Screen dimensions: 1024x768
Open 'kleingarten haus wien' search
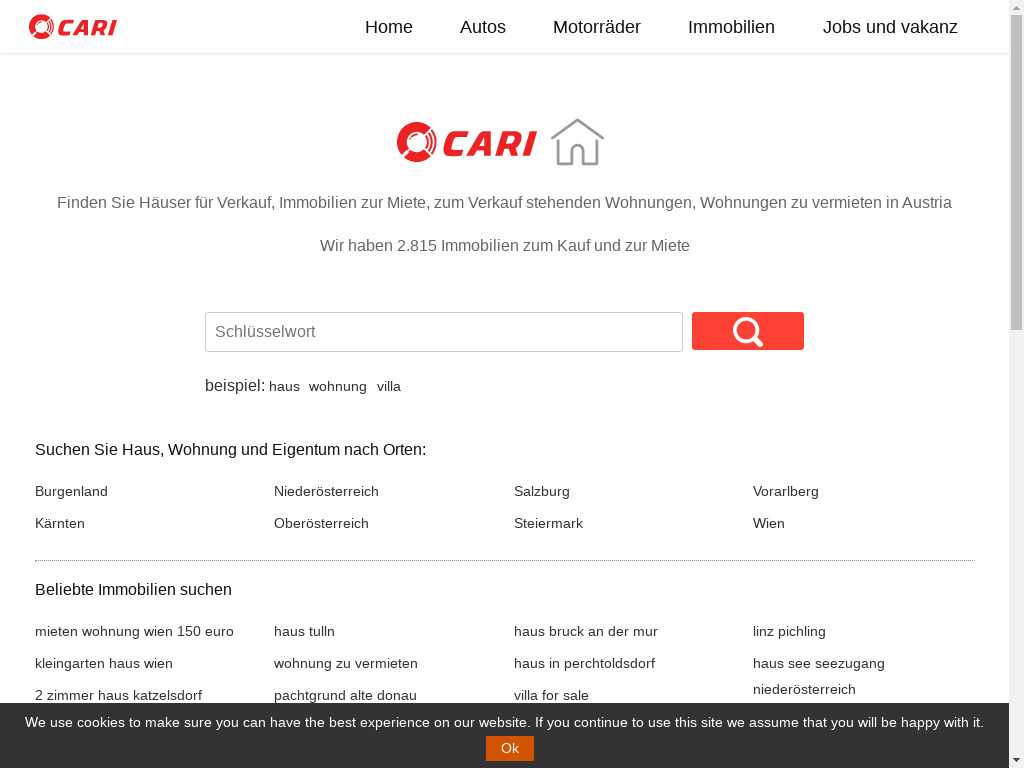[104, 664]
